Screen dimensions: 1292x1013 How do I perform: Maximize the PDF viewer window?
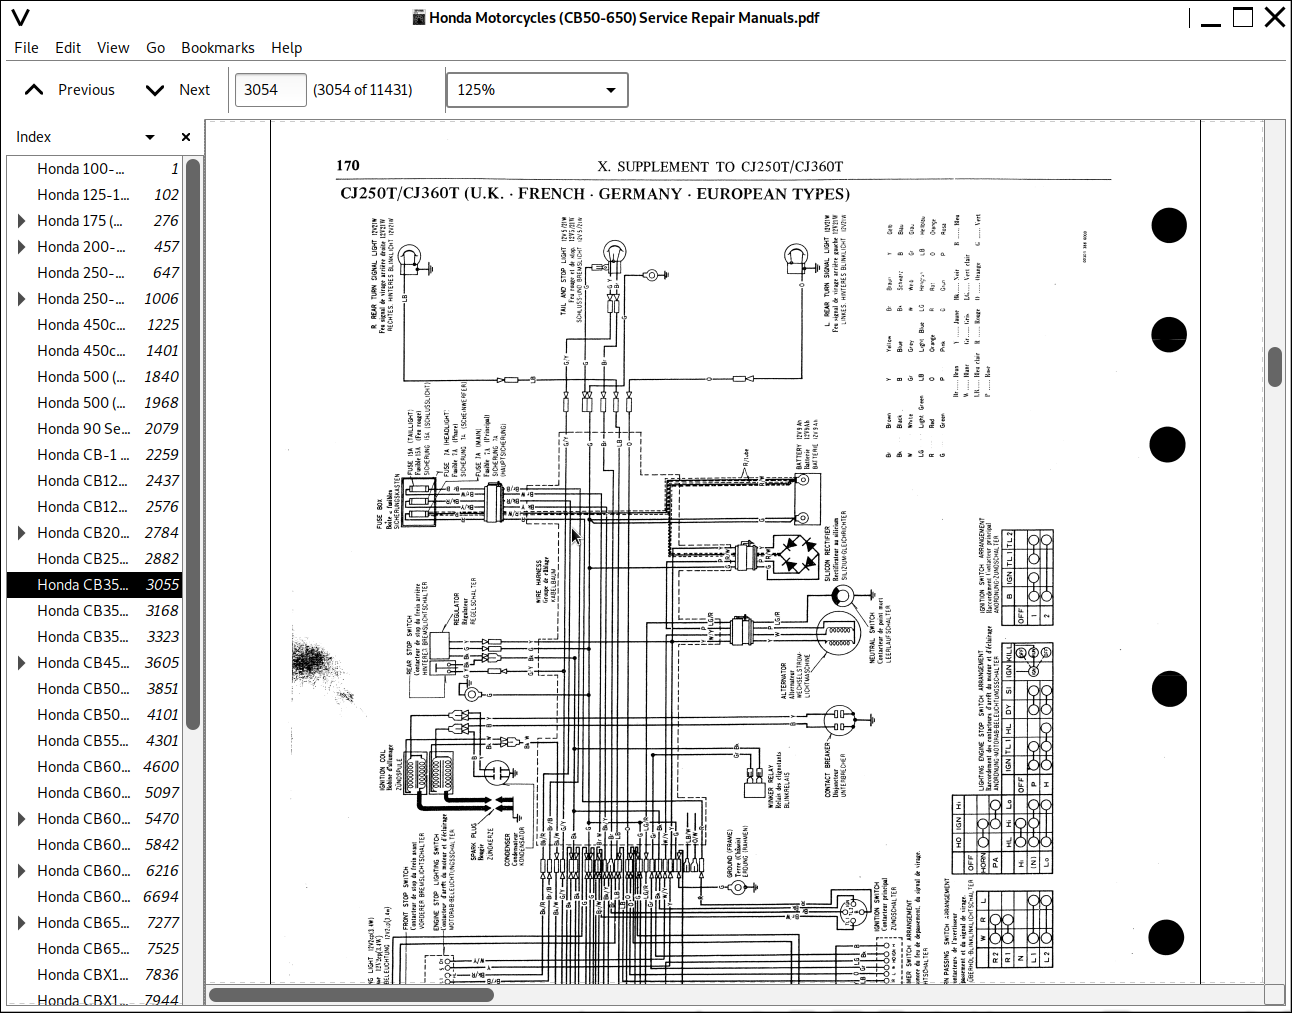click(1243, 17)
